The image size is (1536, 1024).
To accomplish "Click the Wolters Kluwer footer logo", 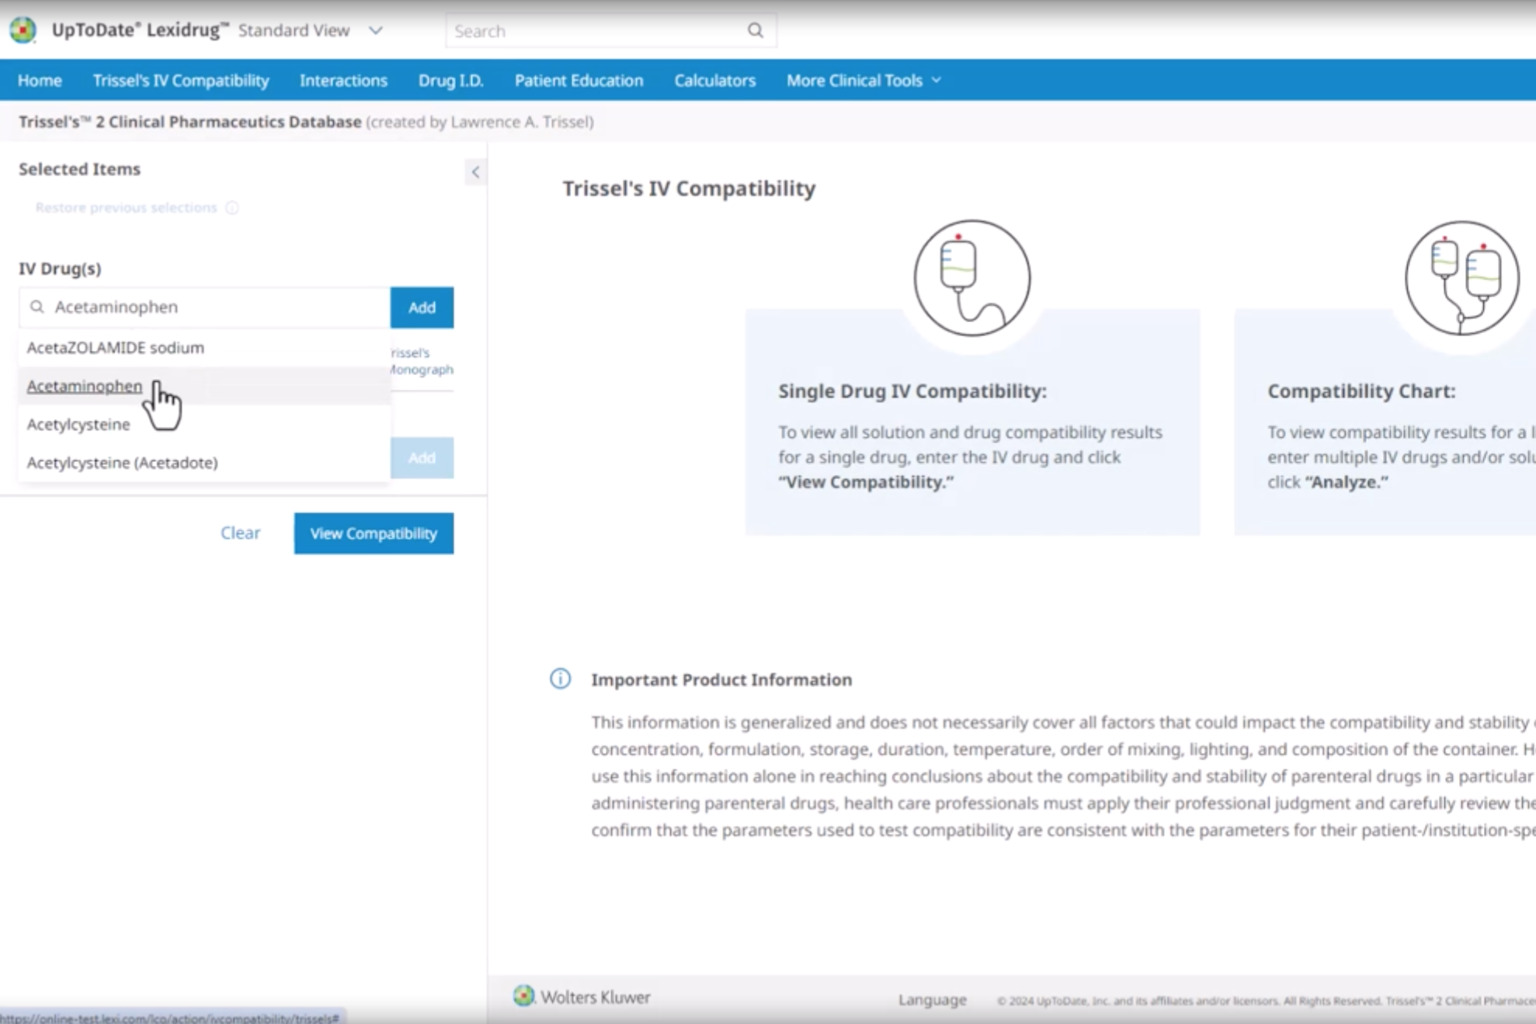I will click(x=524, y=996).
